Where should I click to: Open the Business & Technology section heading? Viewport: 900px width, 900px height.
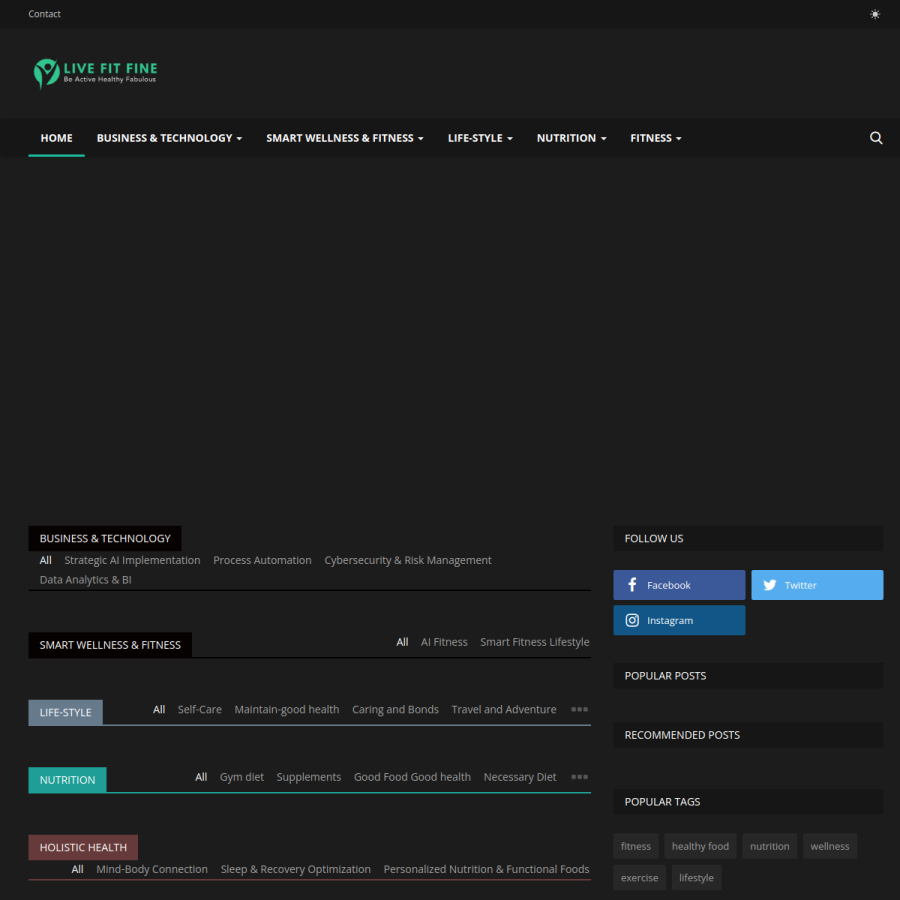[x=105, y=538]
